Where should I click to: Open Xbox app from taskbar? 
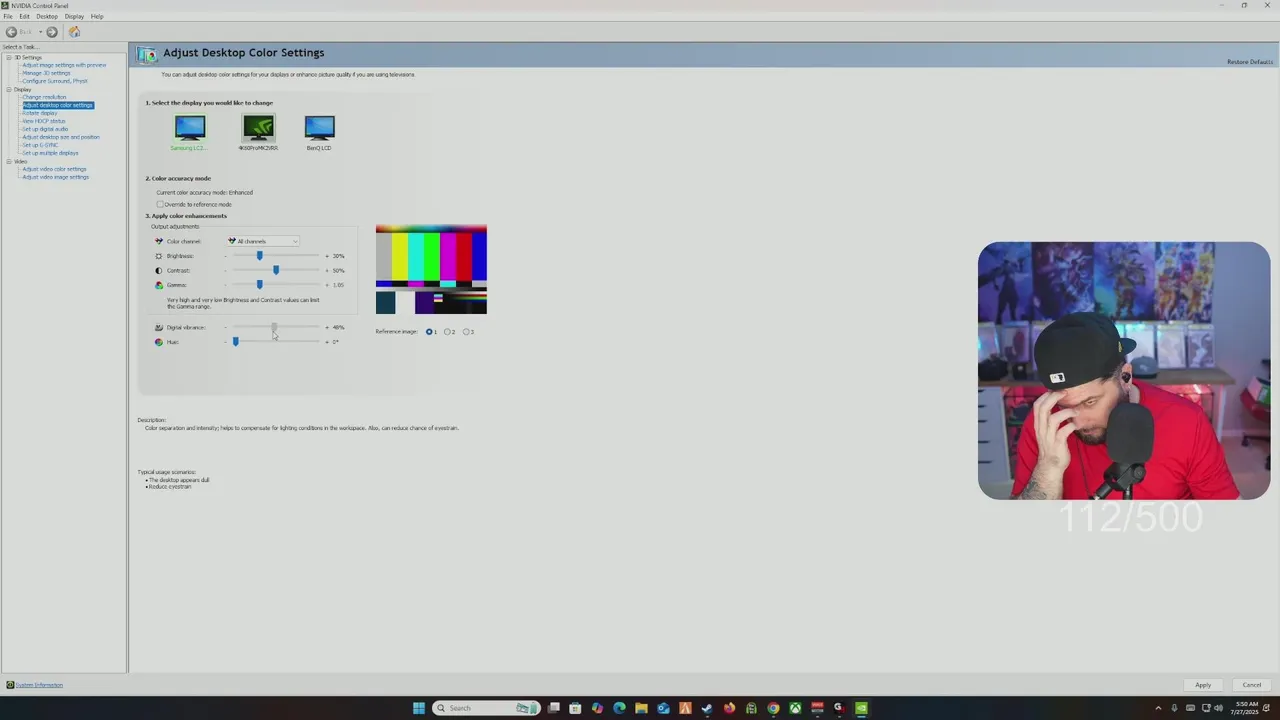click(x=795, y=708)
